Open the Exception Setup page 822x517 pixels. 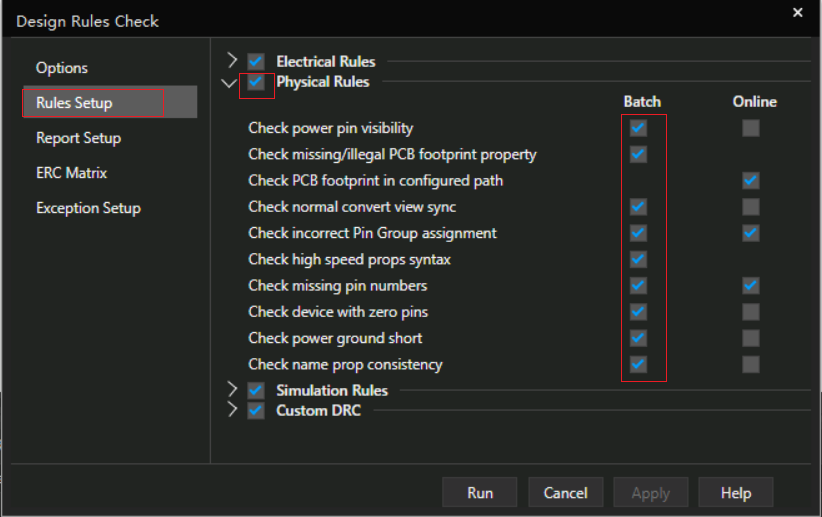88,208
